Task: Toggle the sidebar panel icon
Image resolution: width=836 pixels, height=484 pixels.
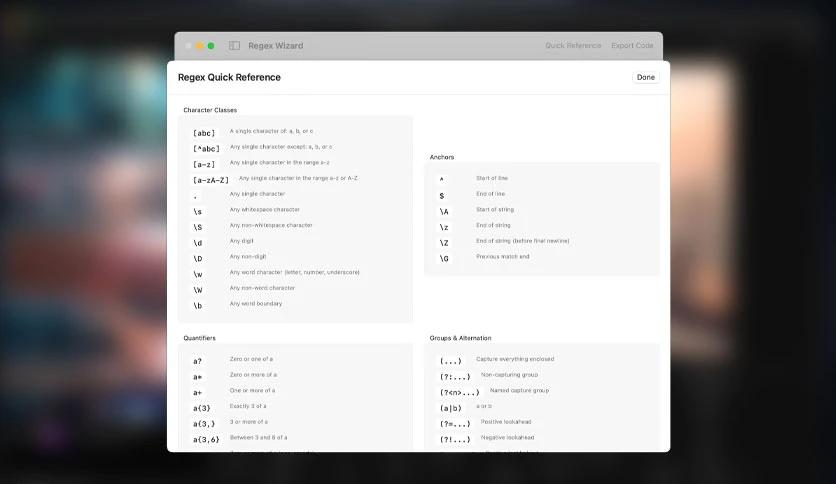Action: pyautogui.click(x=234, y=46)
